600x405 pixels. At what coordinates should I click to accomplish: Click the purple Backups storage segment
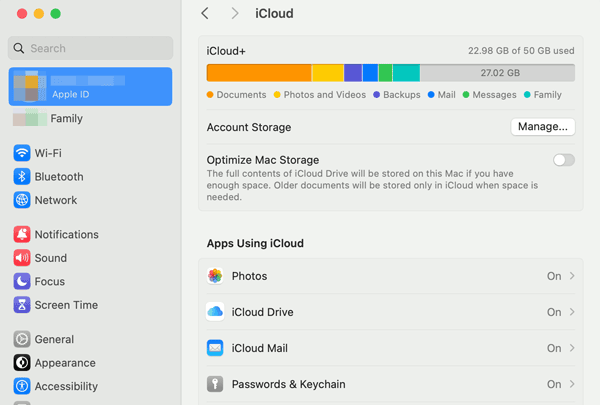click(x=353, y=73)
